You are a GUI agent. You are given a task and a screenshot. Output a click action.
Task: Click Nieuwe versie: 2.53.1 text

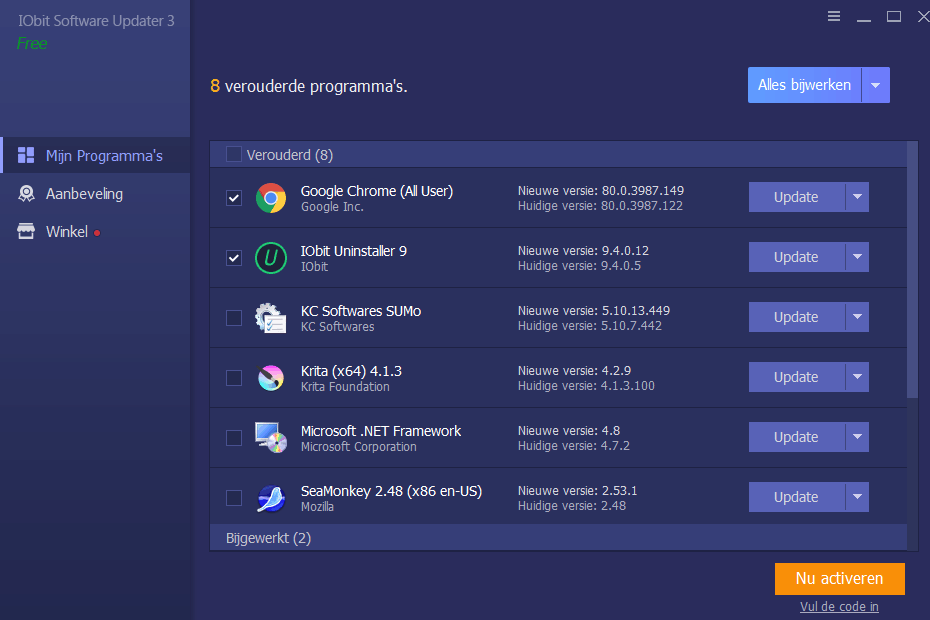pos(578,491)
